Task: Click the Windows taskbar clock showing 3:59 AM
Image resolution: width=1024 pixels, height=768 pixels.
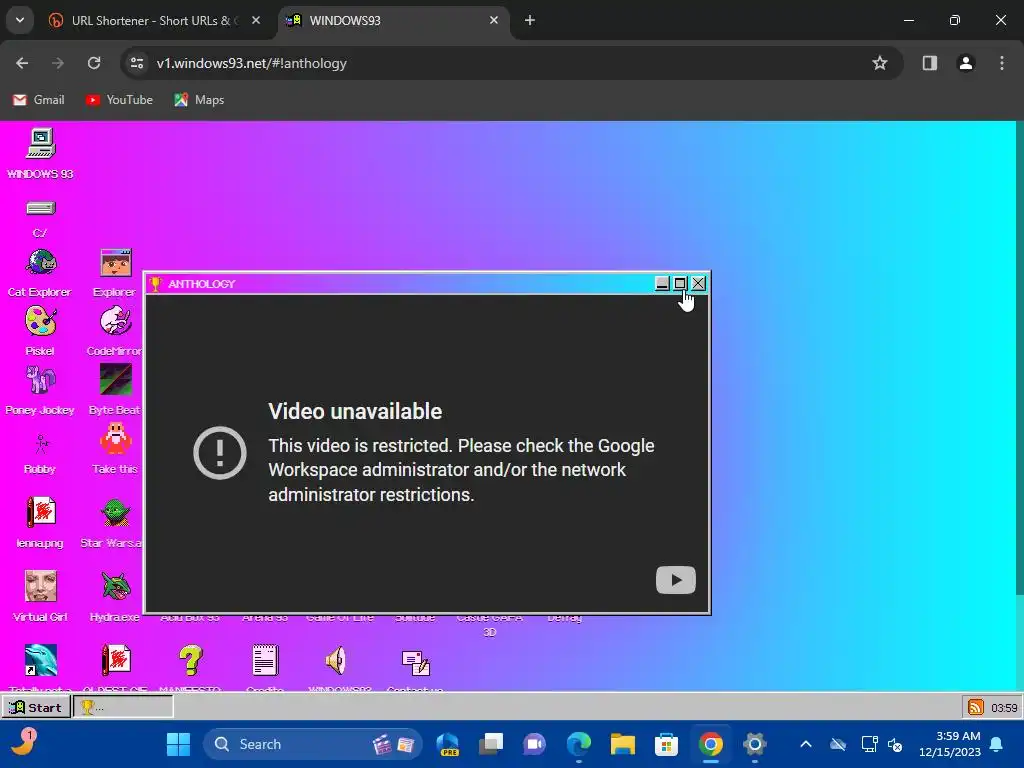Action: [950, 744]
